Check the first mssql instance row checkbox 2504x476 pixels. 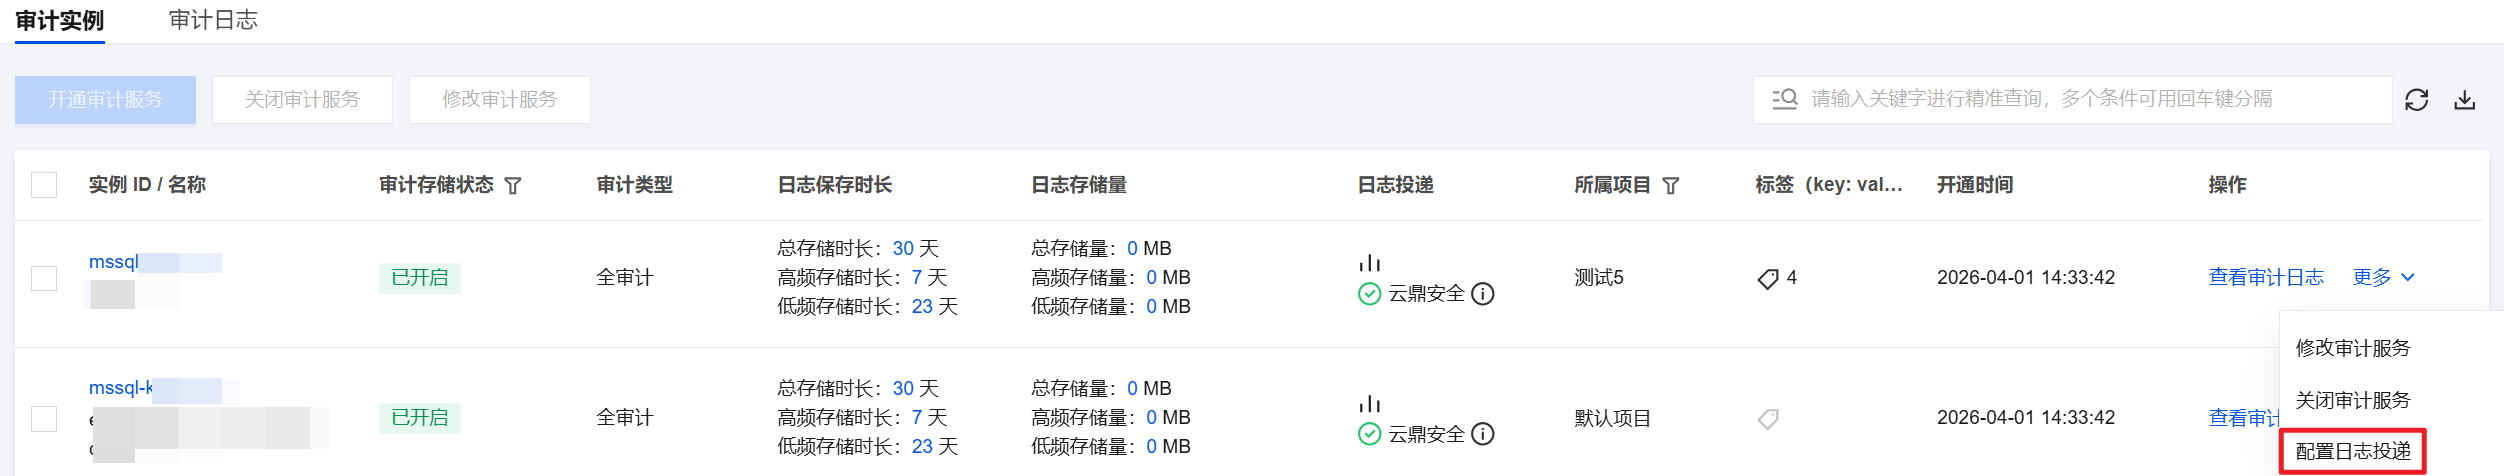coord(44,278)
